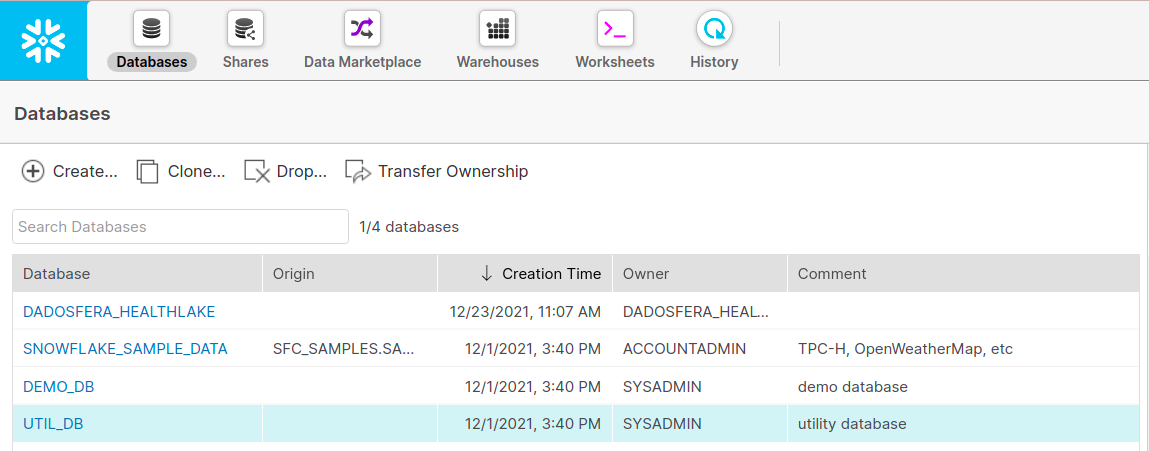Click the Transfer Ownership arrow icon
Screen dimensions: 1149x451
tap(358, 172)
